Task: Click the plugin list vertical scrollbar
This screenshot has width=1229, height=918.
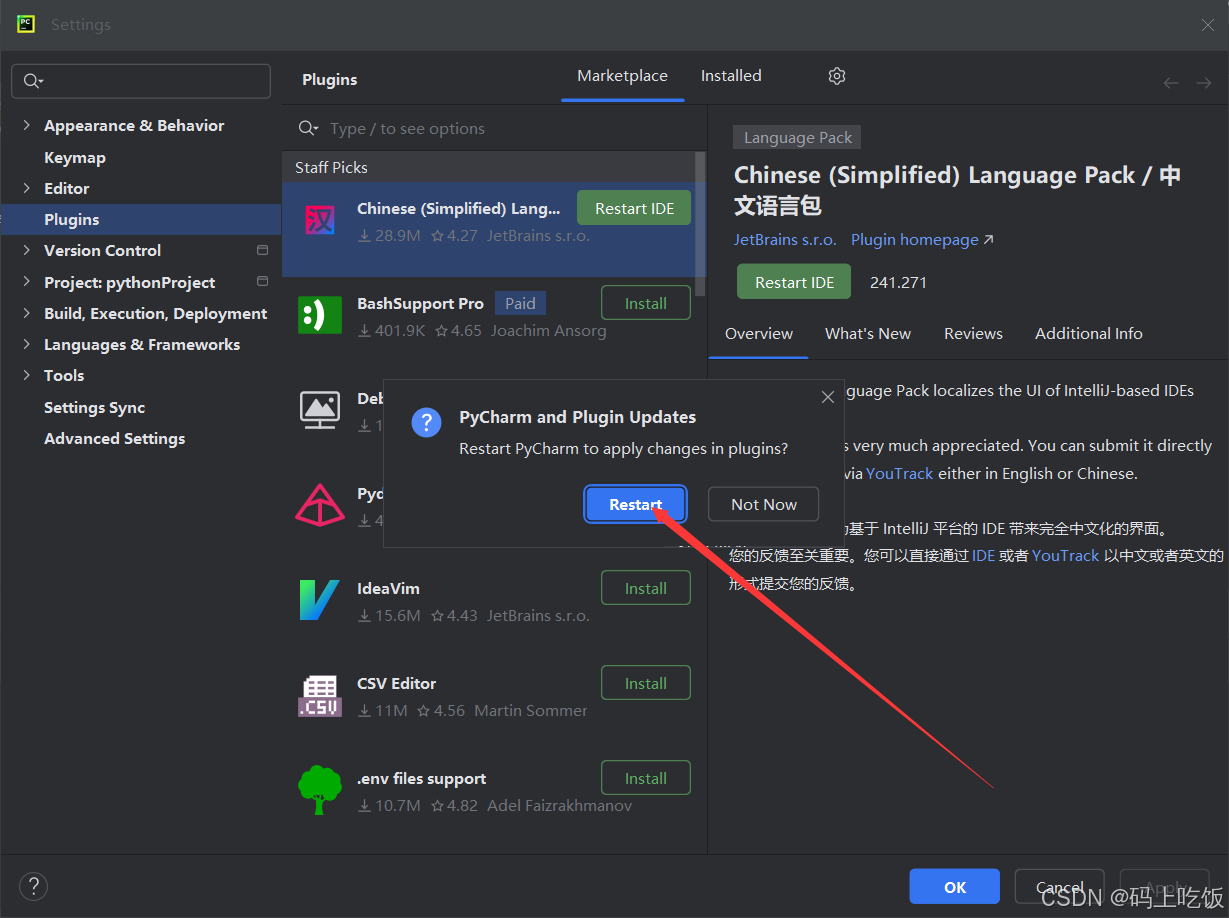Action: pyautogui.click(x=700, y=224)
